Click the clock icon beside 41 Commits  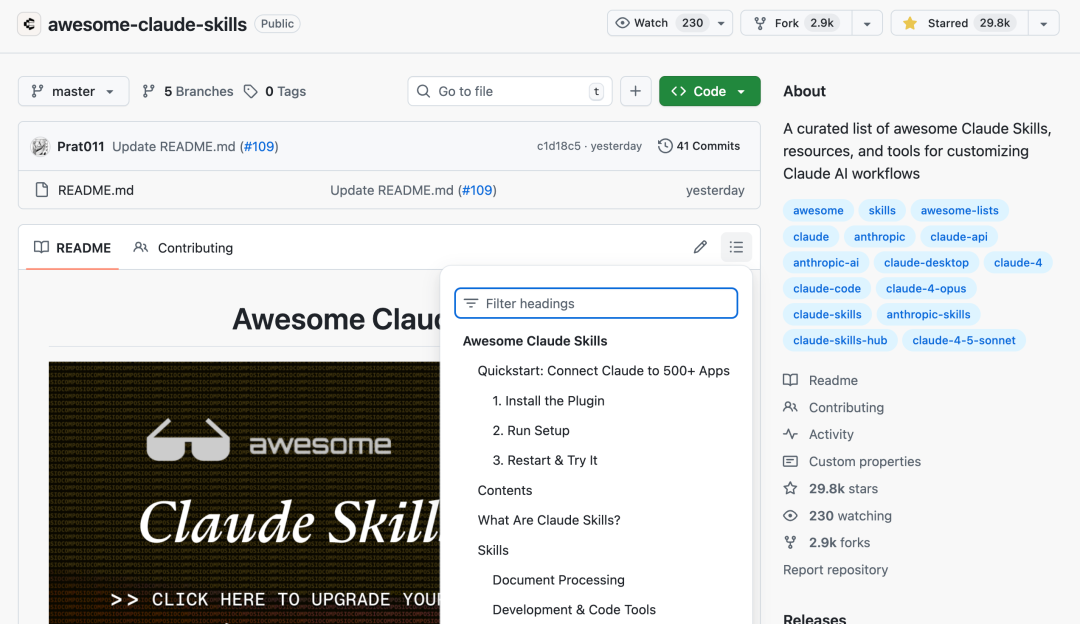pos(665,145)
